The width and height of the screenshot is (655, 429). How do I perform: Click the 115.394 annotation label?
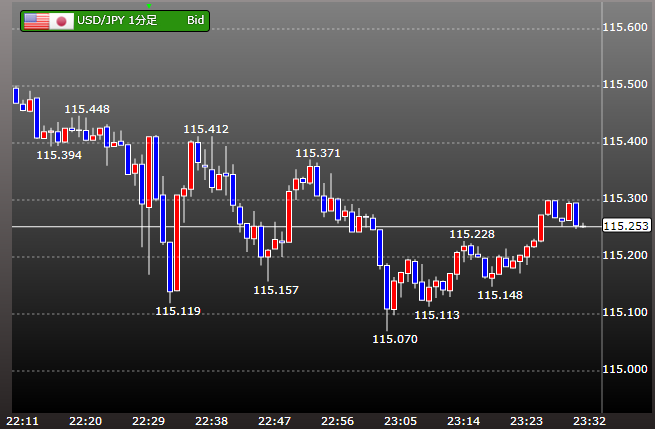59,154
